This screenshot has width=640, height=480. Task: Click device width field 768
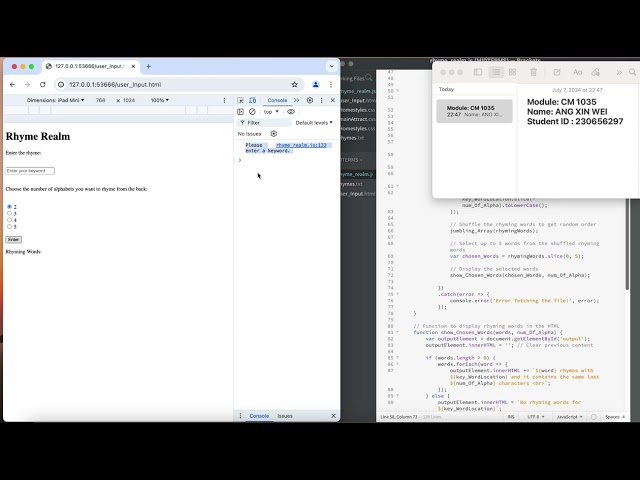pos(100,100)
